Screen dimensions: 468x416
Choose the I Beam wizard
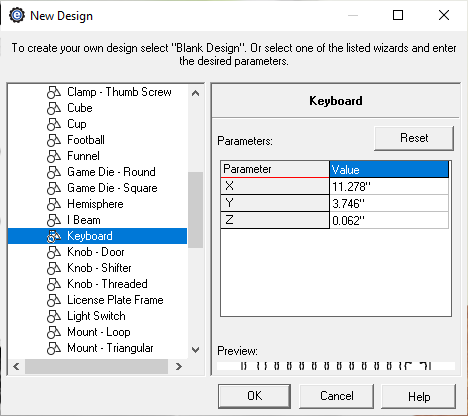84,220
